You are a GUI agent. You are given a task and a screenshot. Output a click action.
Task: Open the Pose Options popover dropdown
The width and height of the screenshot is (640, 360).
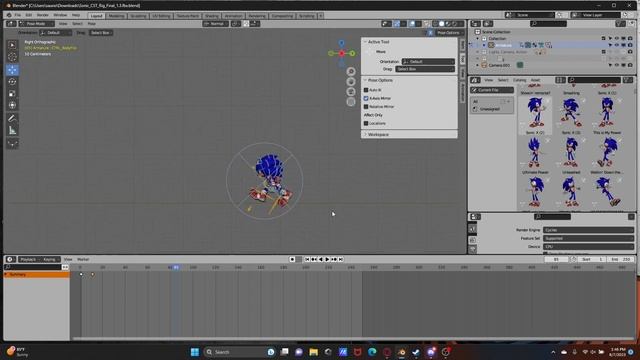[449, 33]
